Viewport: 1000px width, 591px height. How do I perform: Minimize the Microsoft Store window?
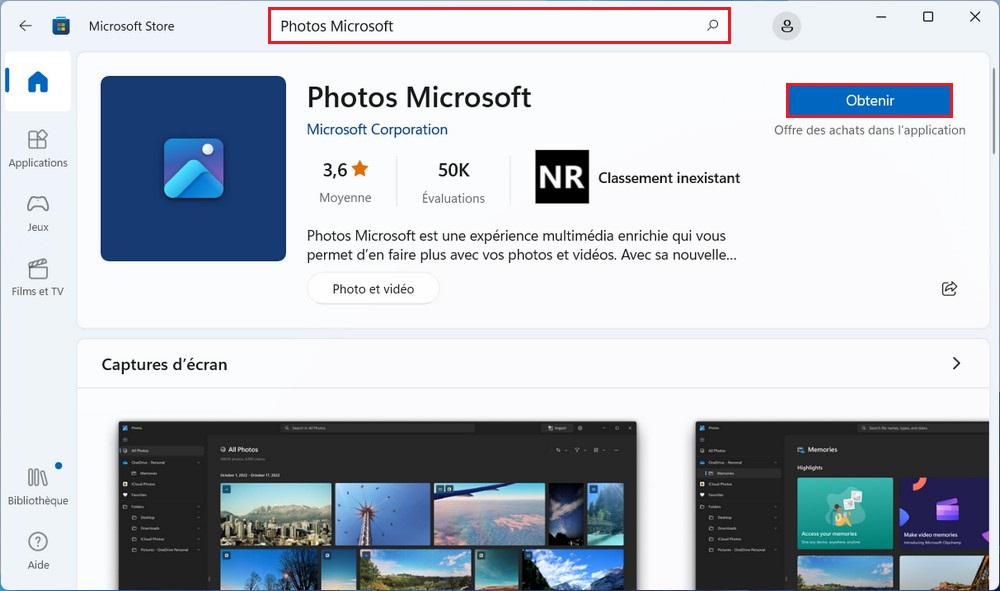[881, 17]
